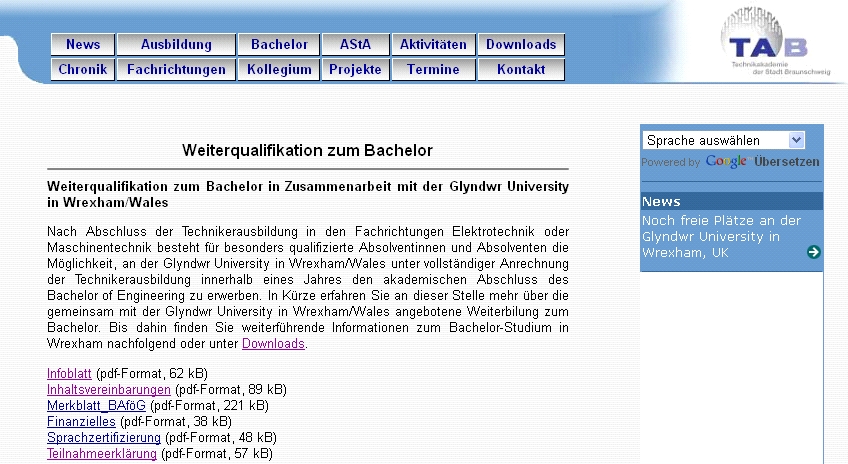Click the Google Übersetzen logo

click(x=761, y=162)
